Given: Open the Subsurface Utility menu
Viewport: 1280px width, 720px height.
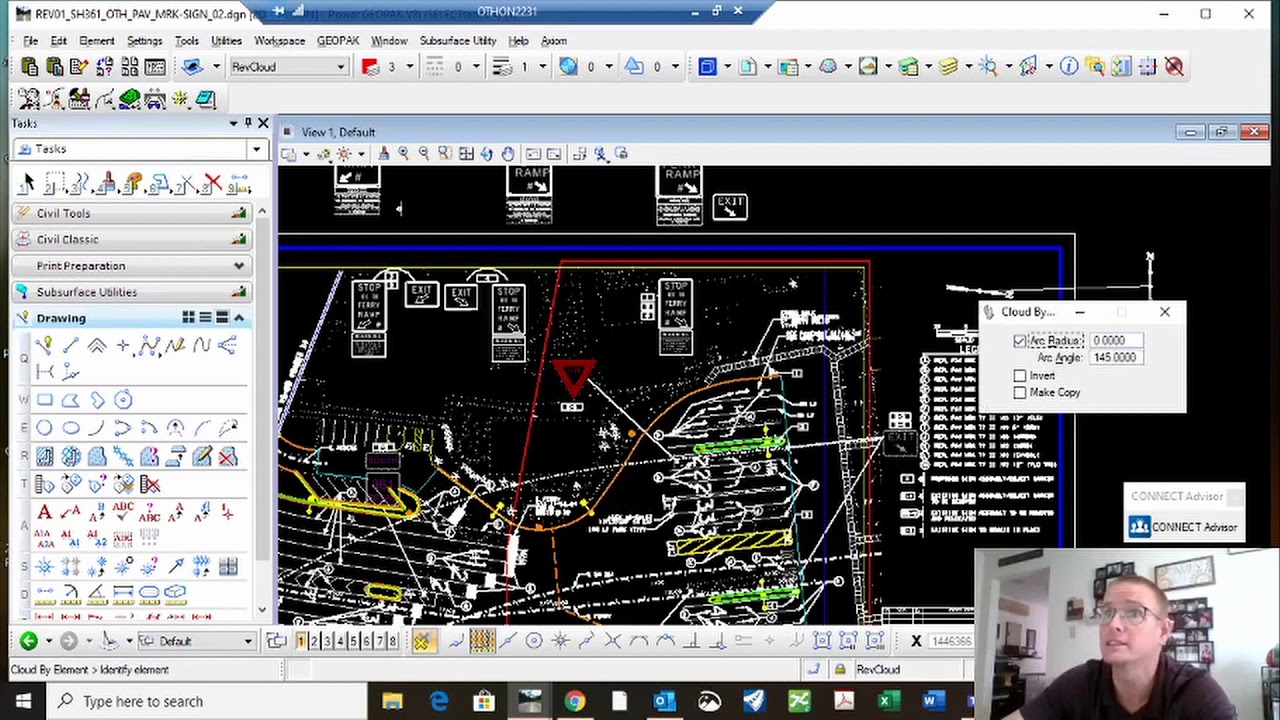Looking at the screenshot, I should pos(458,41).
